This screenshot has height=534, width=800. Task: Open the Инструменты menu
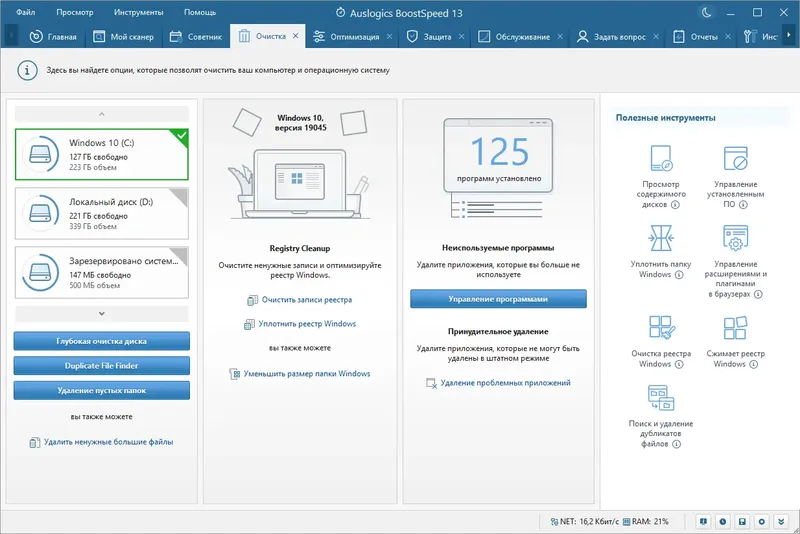[x=138, y=12]
